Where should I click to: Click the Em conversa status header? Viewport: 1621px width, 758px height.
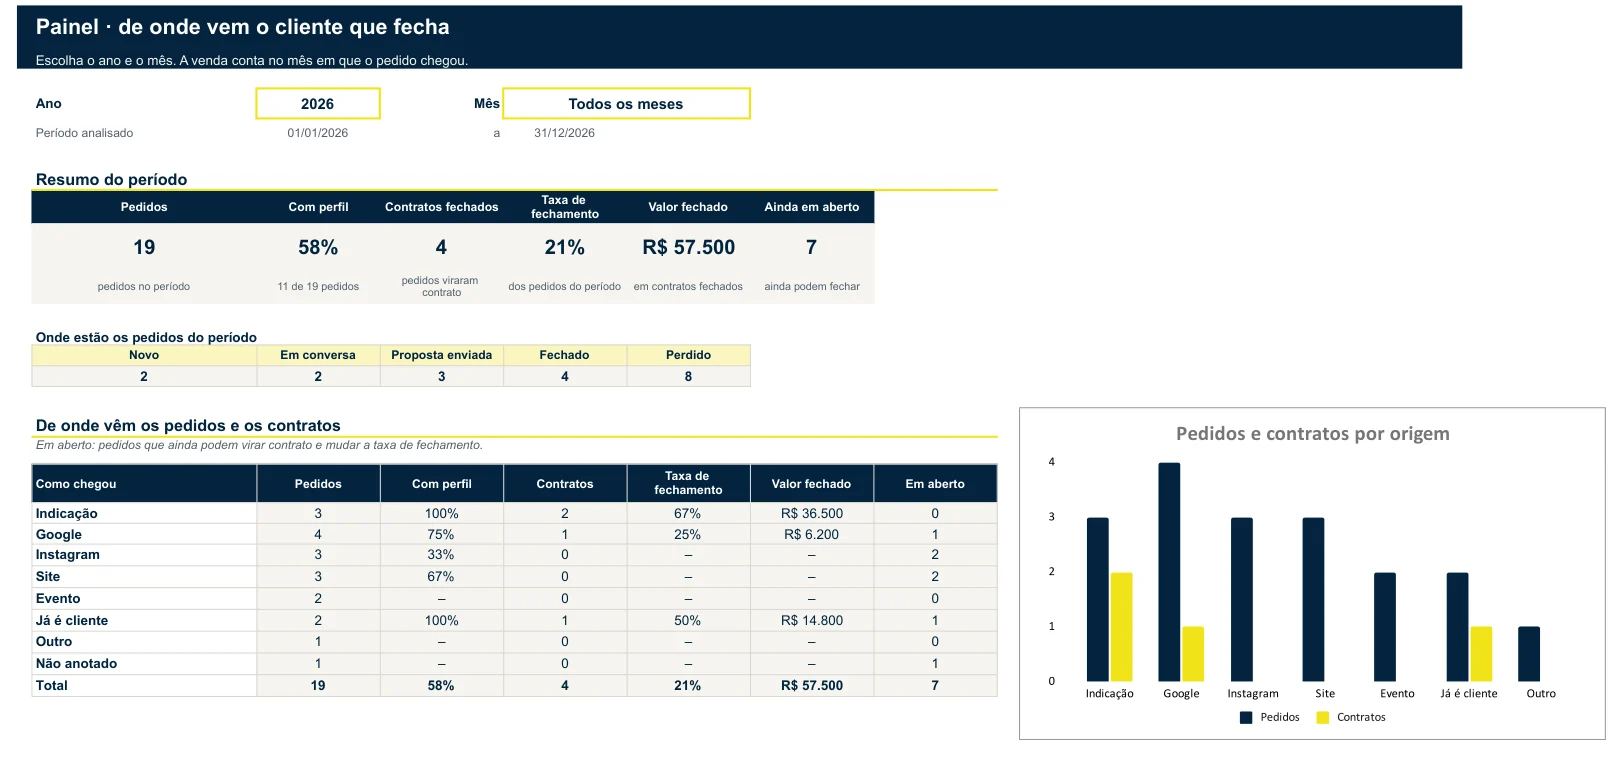[318, 355]
